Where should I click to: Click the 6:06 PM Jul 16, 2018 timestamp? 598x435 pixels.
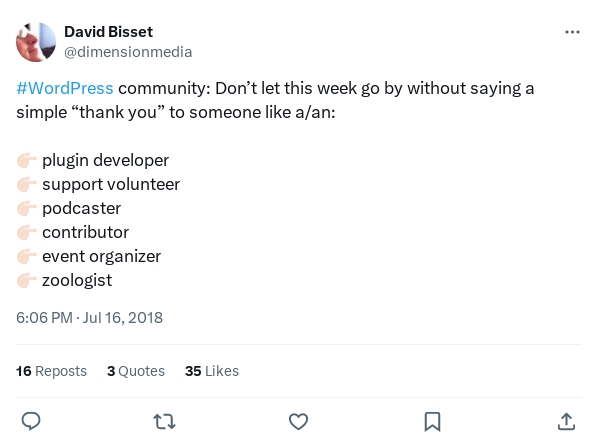pyautogui.click(x=89, y=318)
